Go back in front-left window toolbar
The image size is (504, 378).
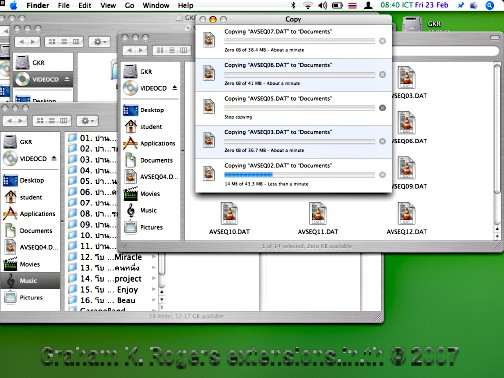(10, 121)
